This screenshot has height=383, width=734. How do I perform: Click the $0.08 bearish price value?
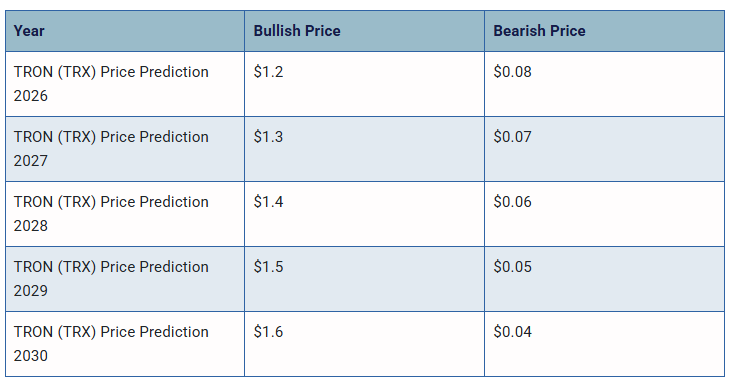pyautogui.click(x=513, y=72)
